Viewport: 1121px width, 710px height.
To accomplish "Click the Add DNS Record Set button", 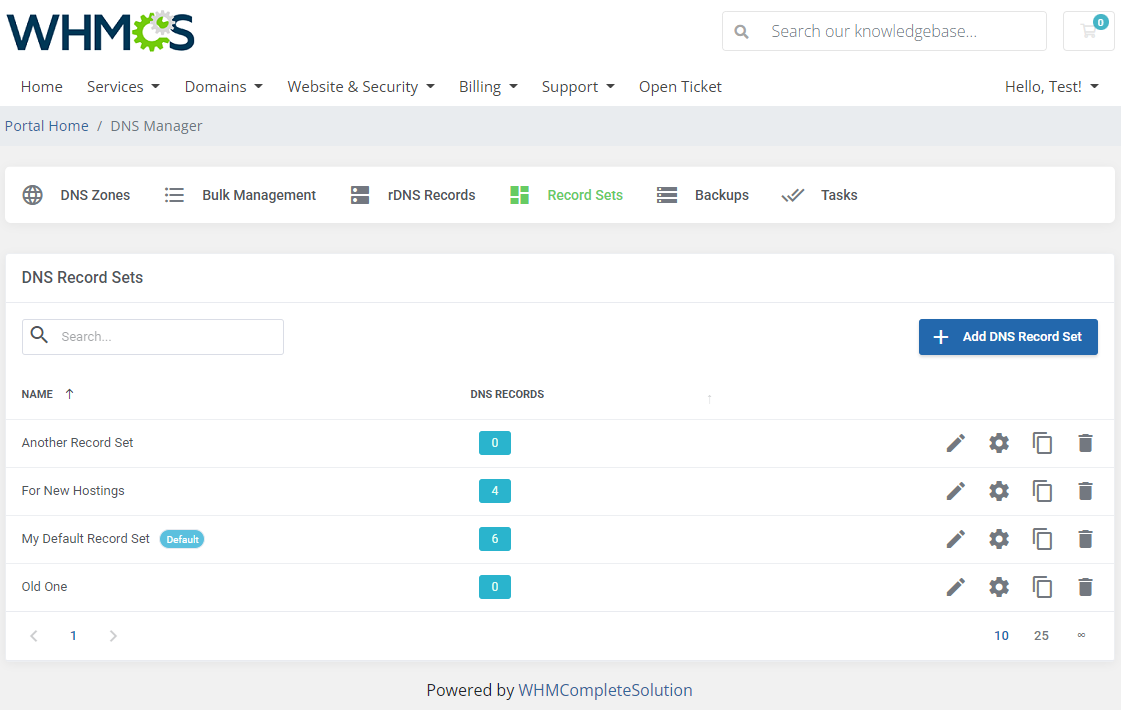I will pos(1008,337).
